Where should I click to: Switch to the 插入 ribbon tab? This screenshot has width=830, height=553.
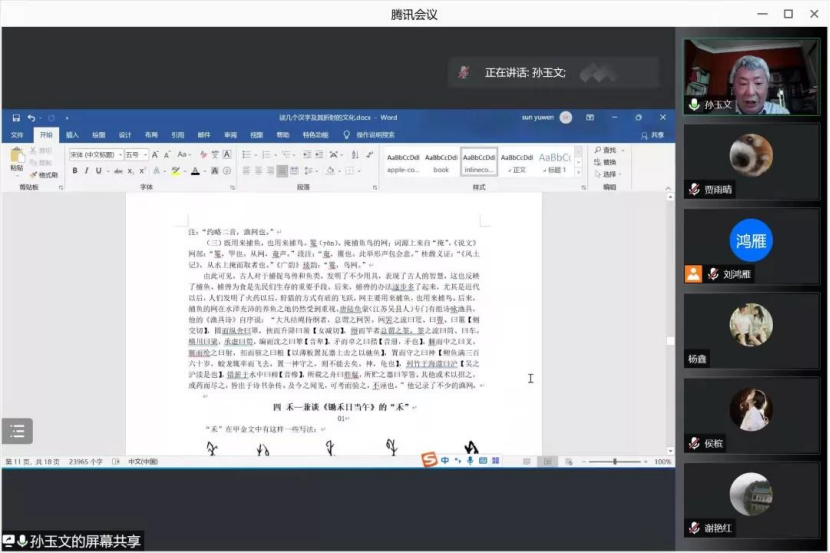pyautogui.click(x=72, y=134)
